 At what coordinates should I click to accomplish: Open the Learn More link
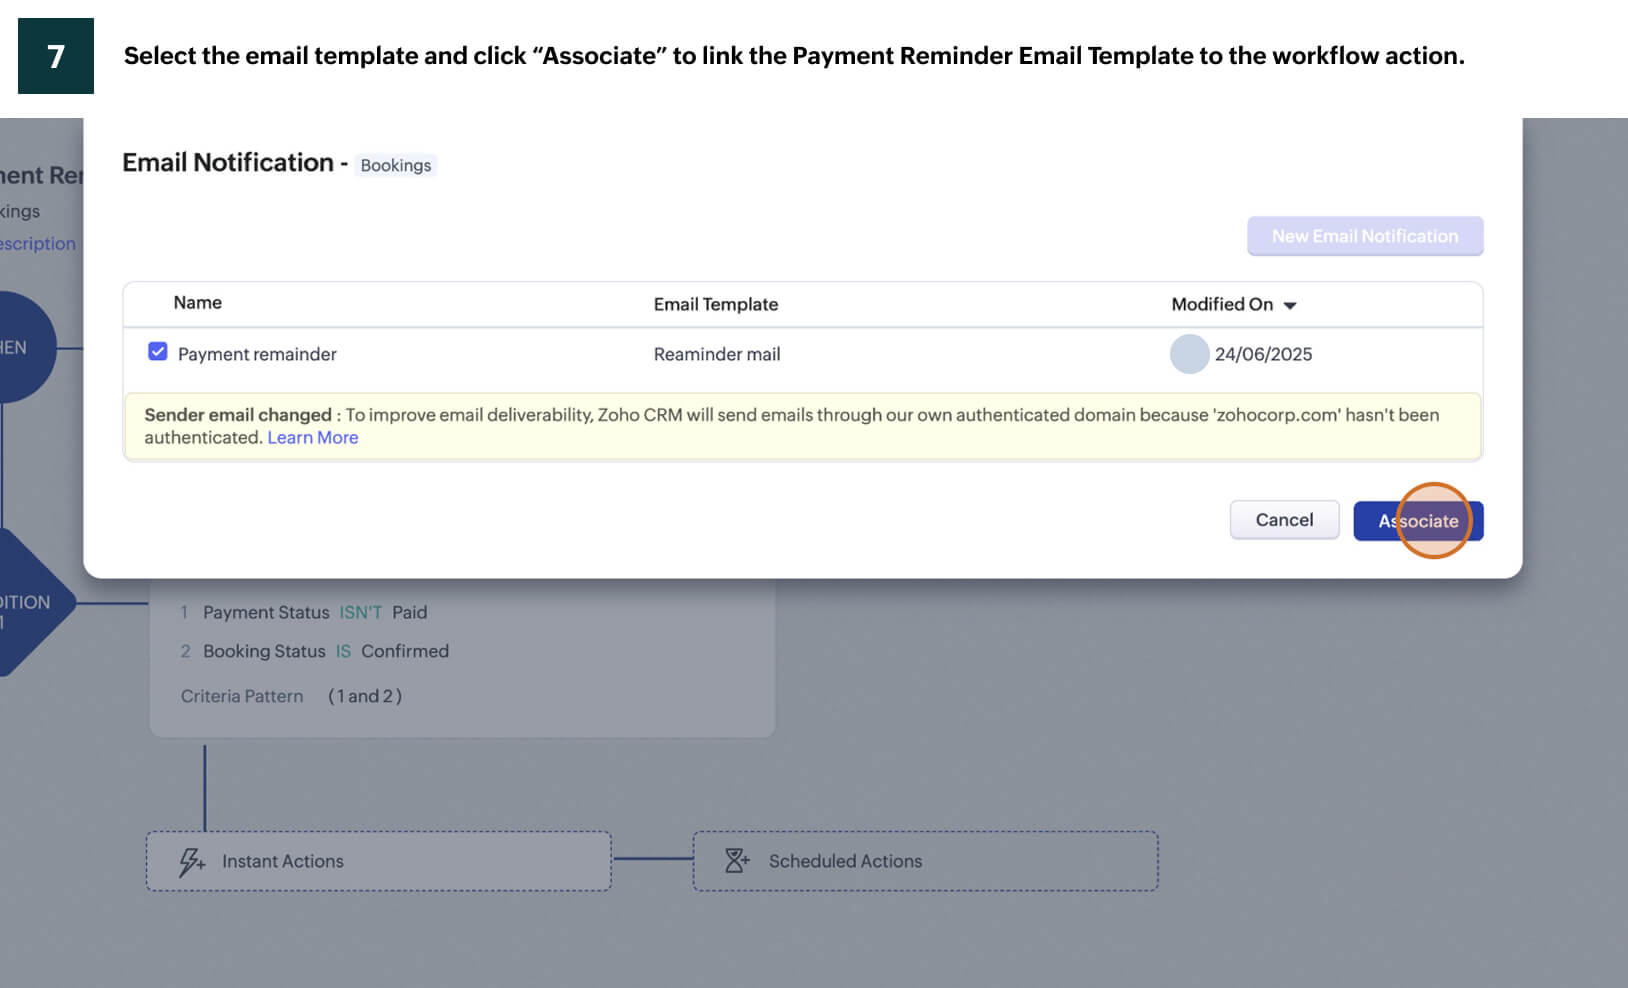tap(313, 438)
